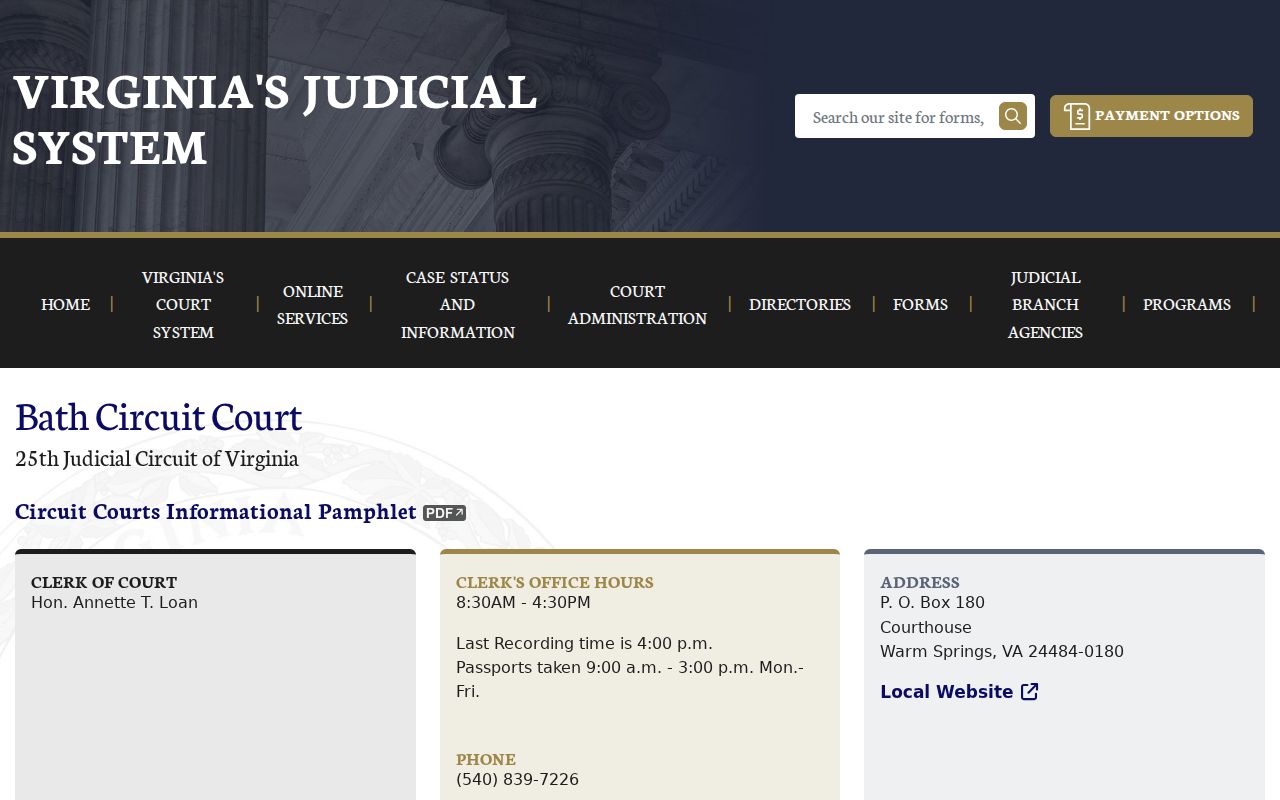Click the PDF badge icon beside pamphlet link
Image resolution: width=1280 pixels, height=800 pixels.
point(444,513)
